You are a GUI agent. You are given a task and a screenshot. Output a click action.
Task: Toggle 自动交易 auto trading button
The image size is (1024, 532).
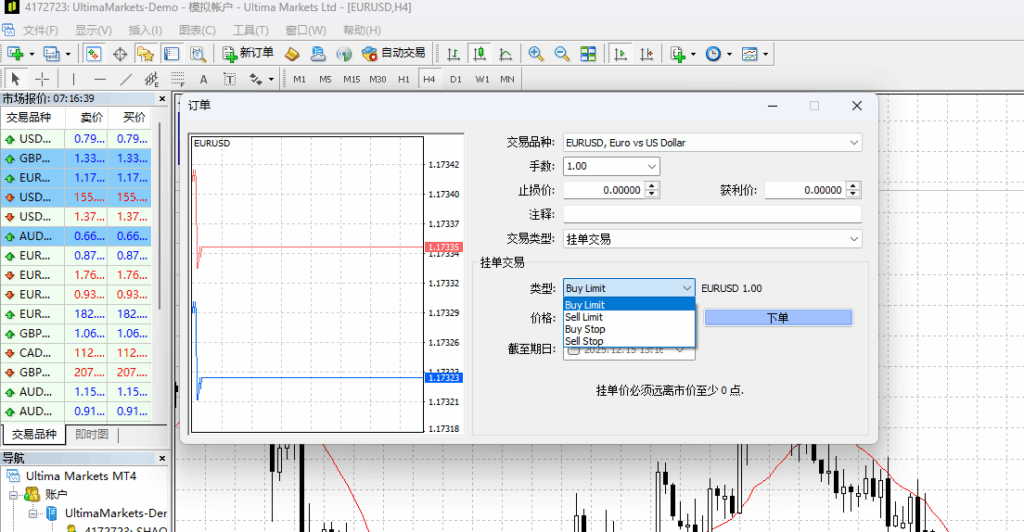tap(393, 54)
